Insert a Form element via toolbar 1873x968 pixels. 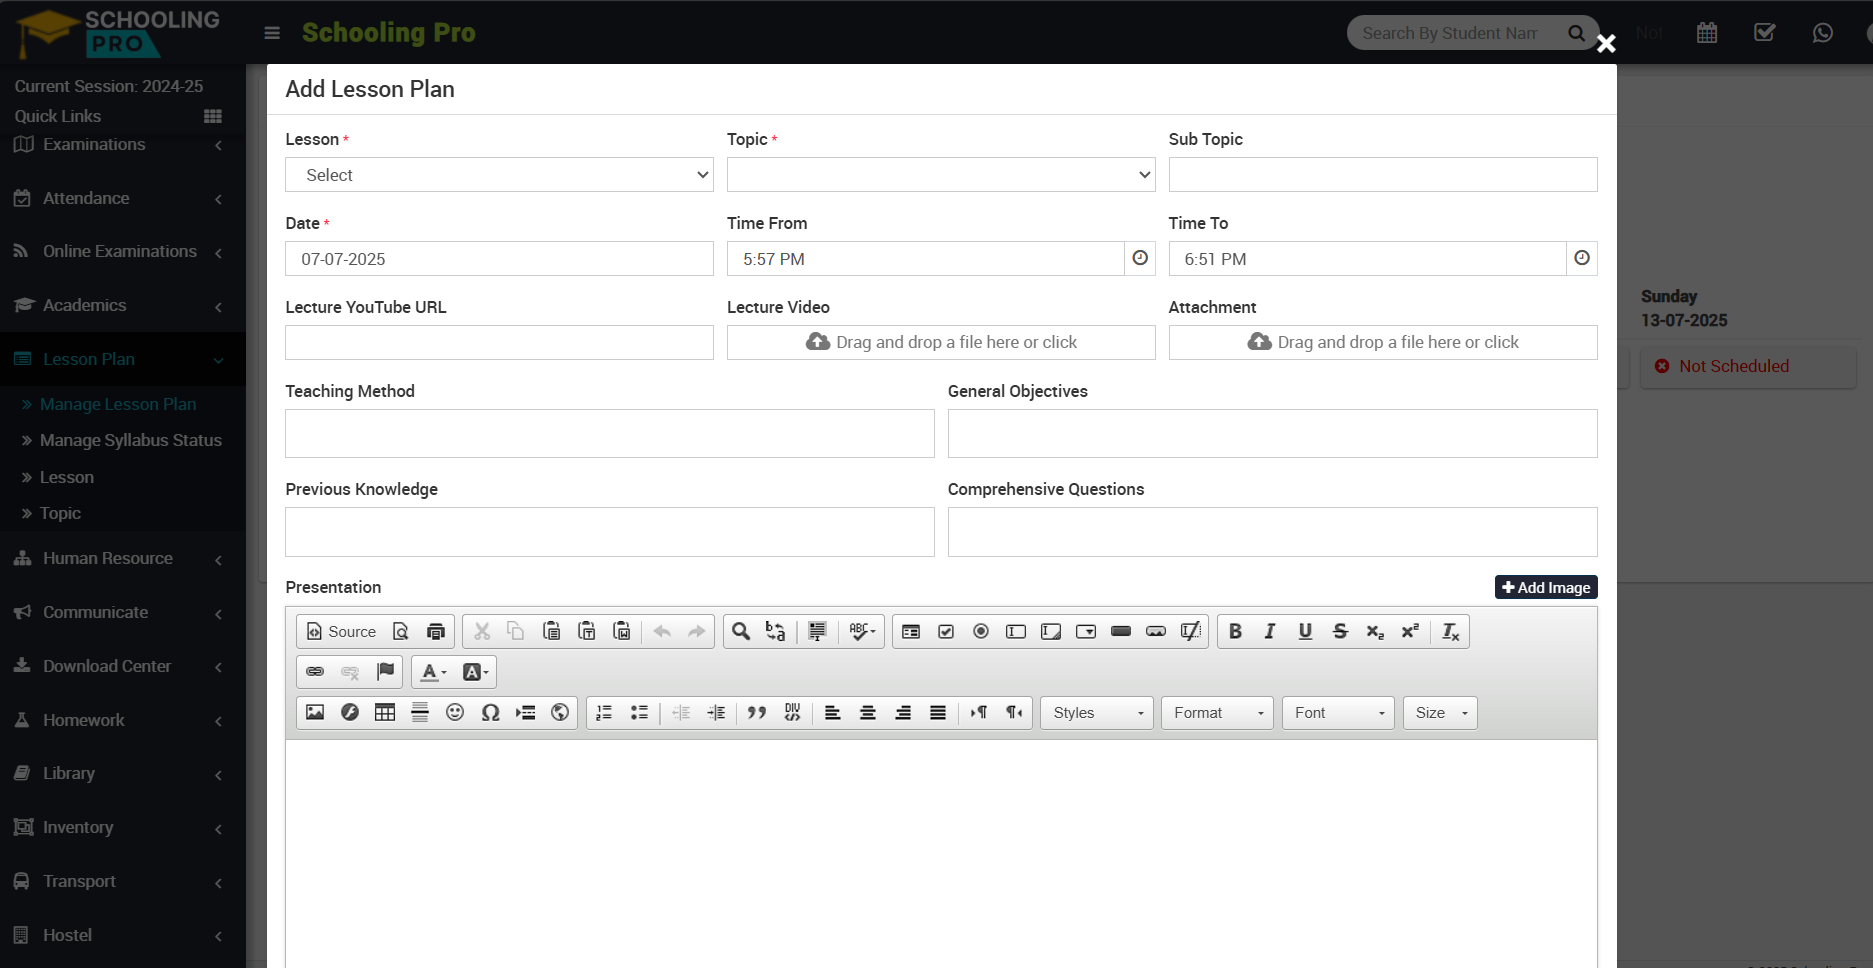click(x=911, y=631)
